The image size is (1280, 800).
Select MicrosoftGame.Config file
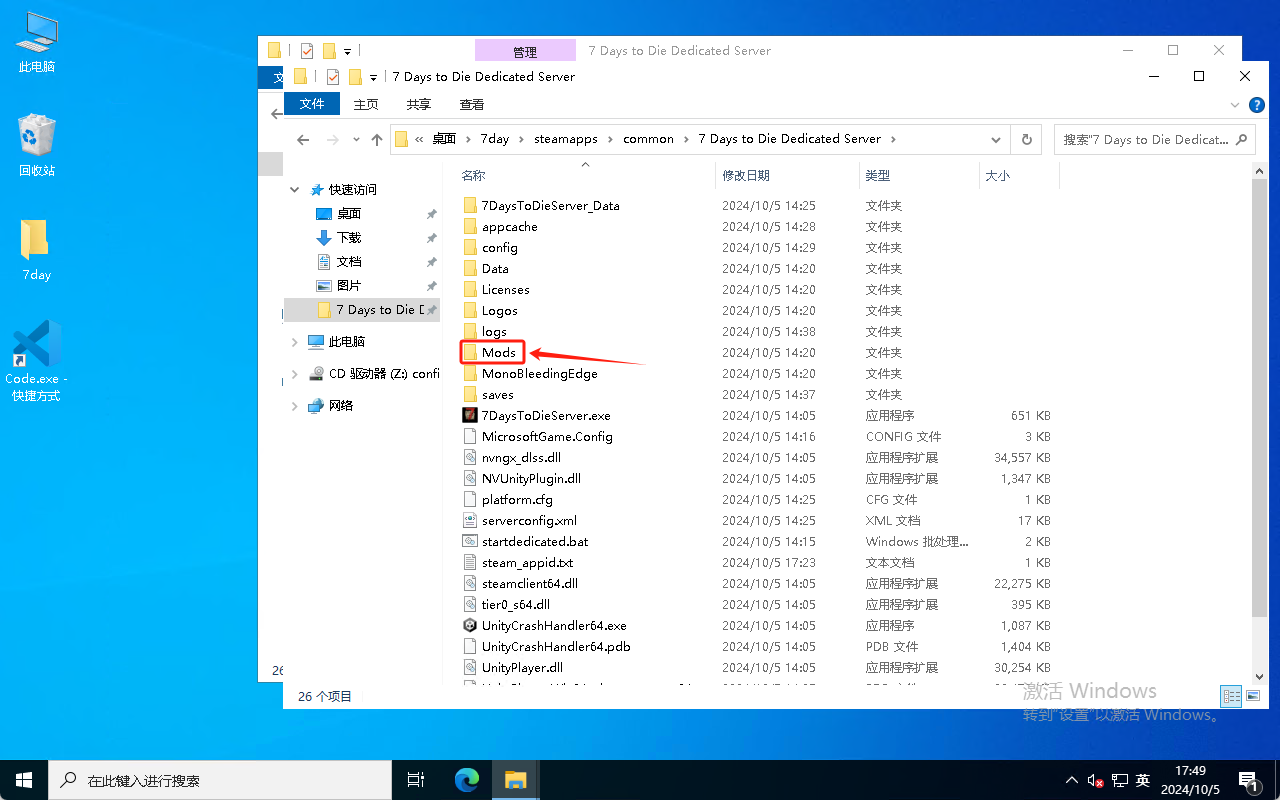click(547, 436)
